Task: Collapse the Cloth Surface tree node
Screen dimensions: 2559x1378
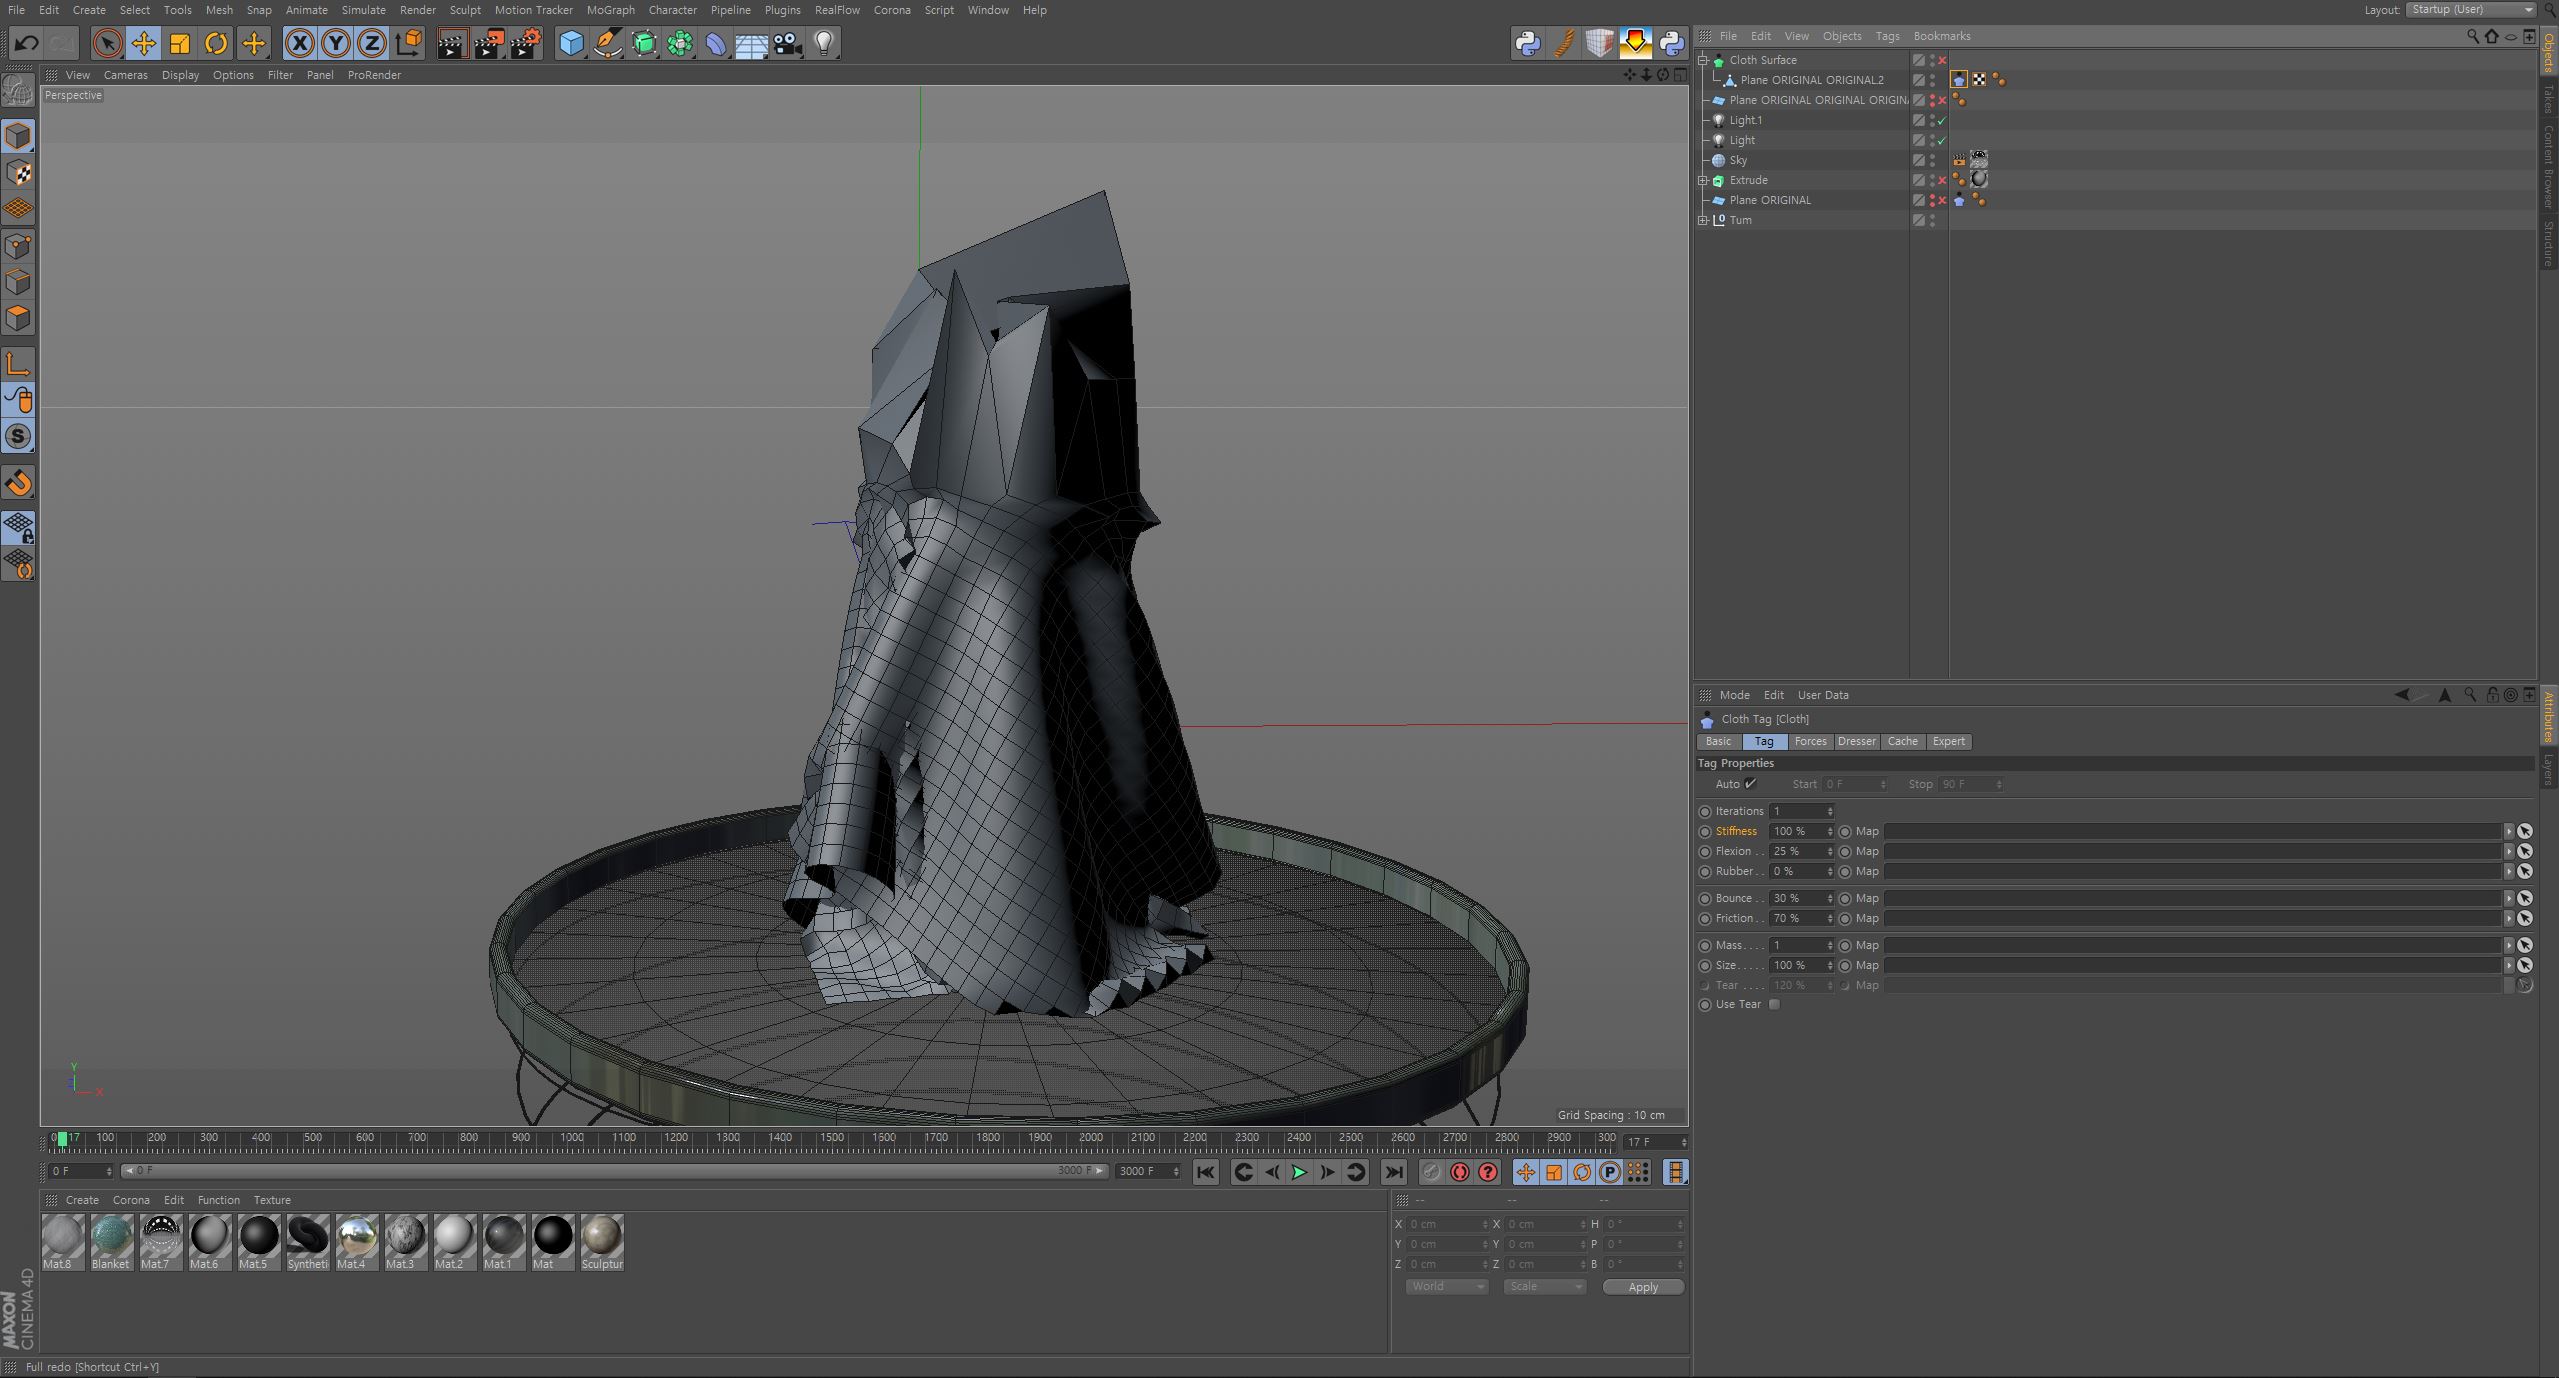Action: coord(1703,60)
